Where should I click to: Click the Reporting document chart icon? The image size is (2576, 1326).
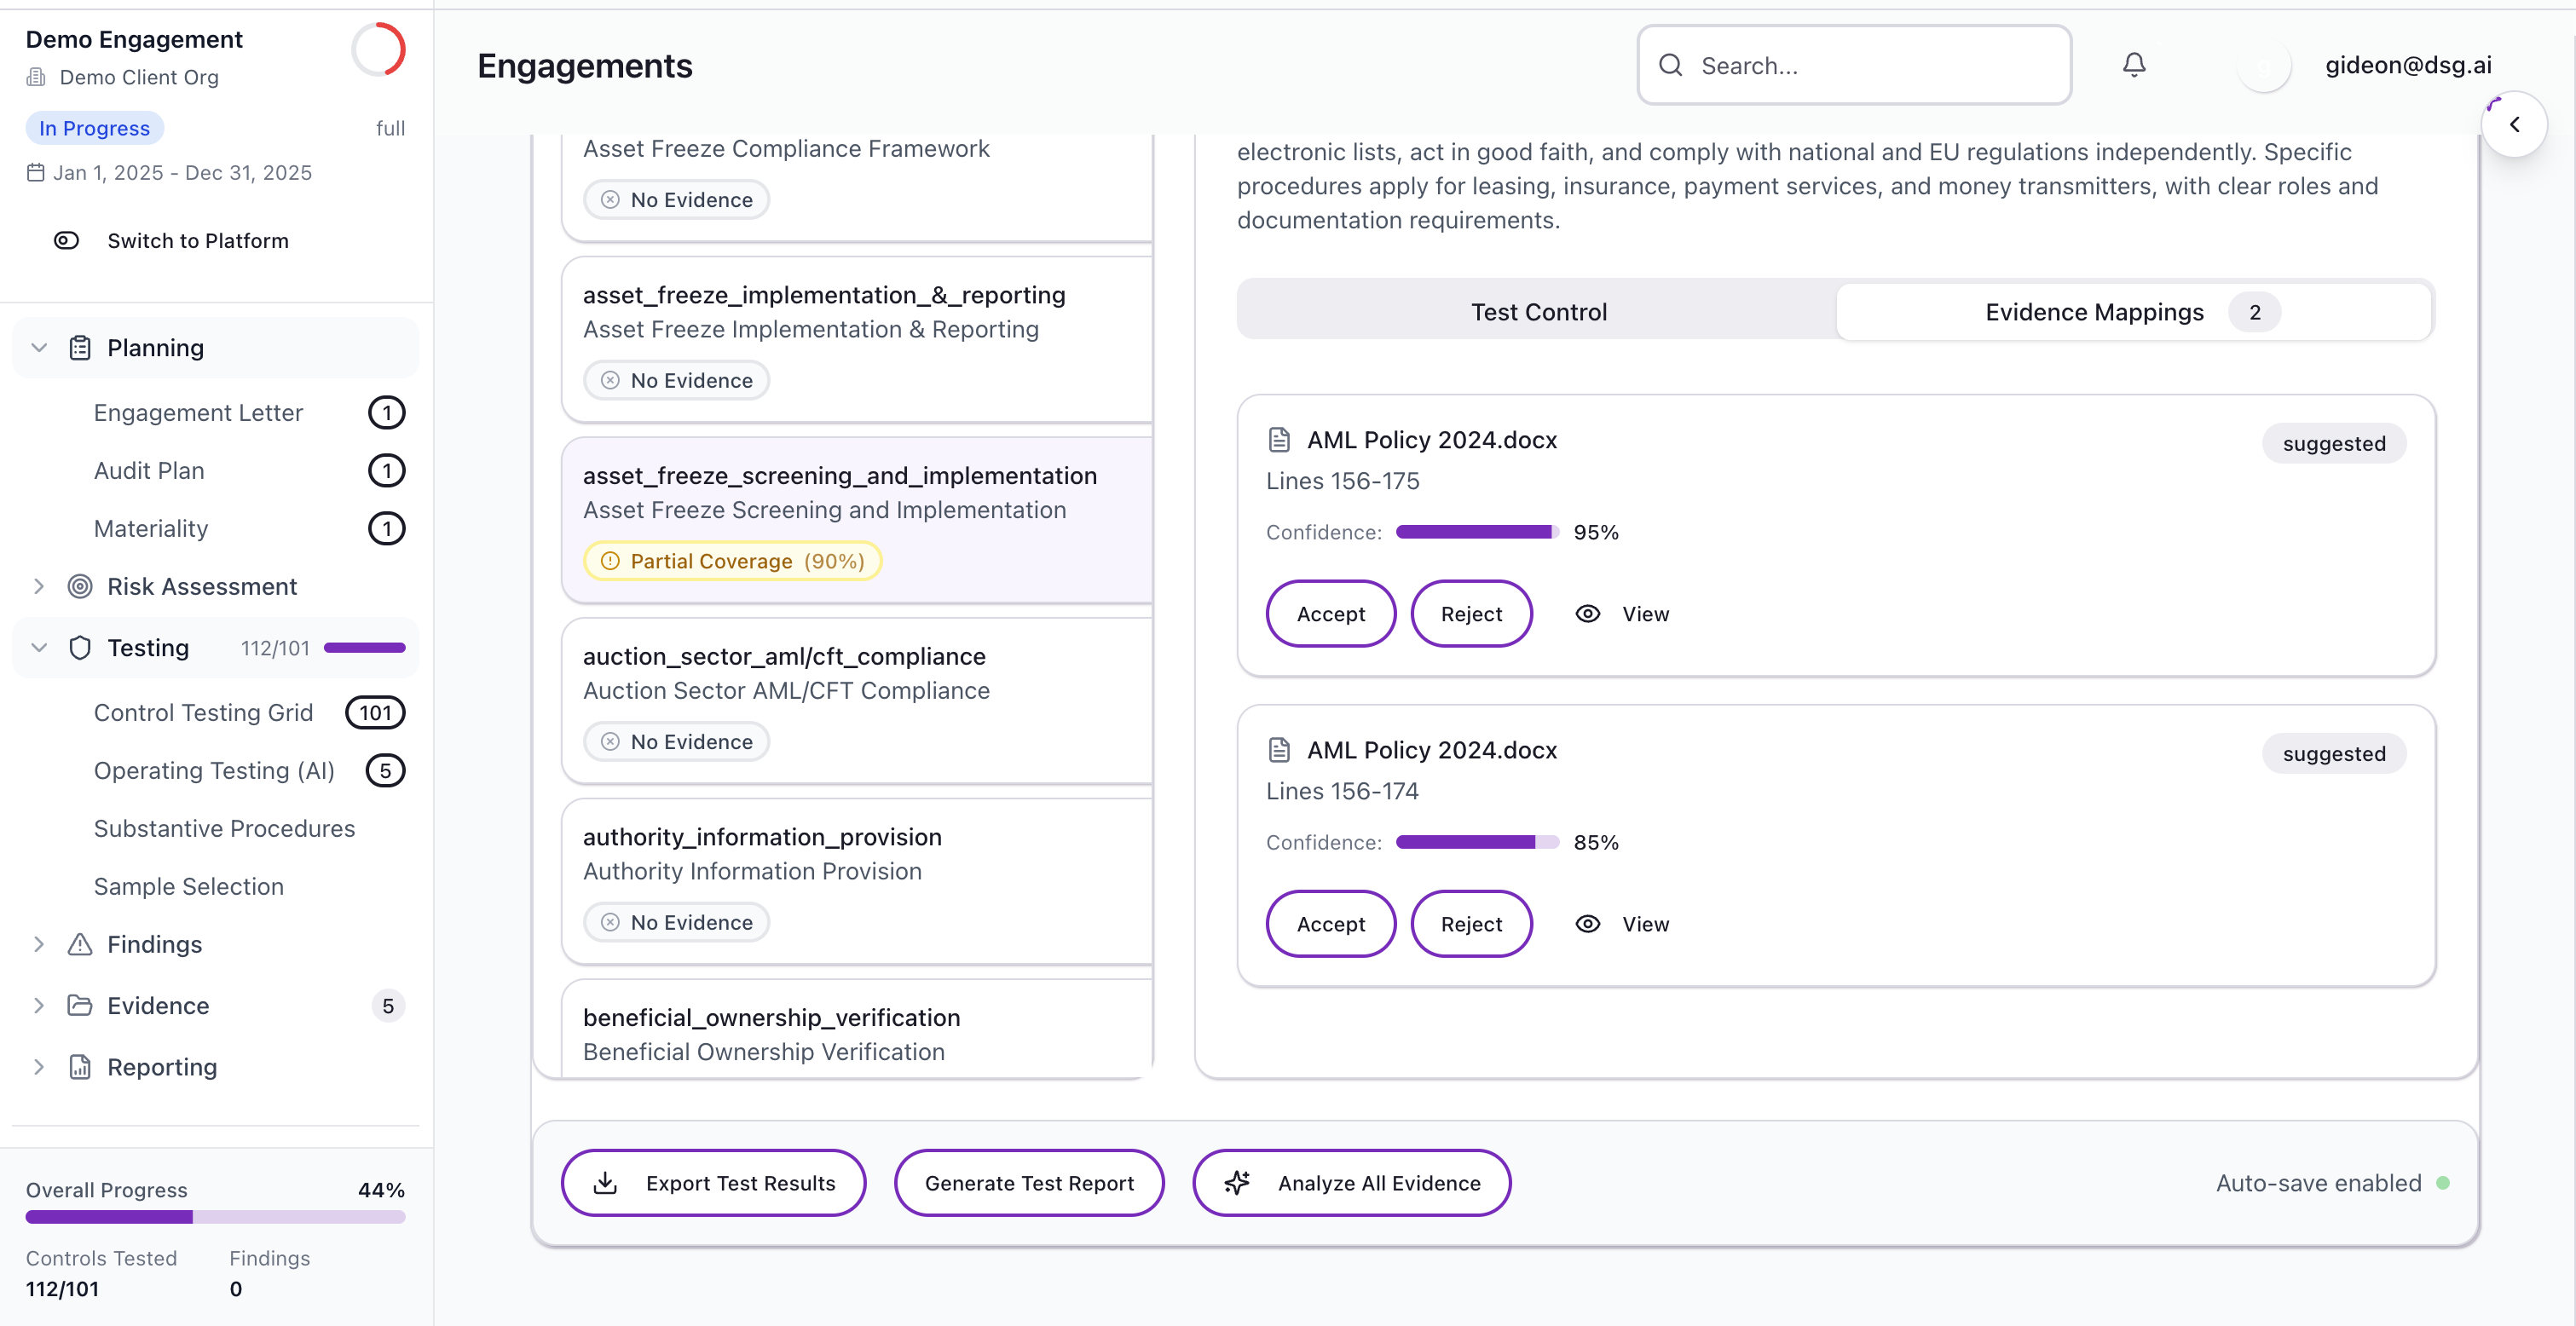[x=80, y=1066]
